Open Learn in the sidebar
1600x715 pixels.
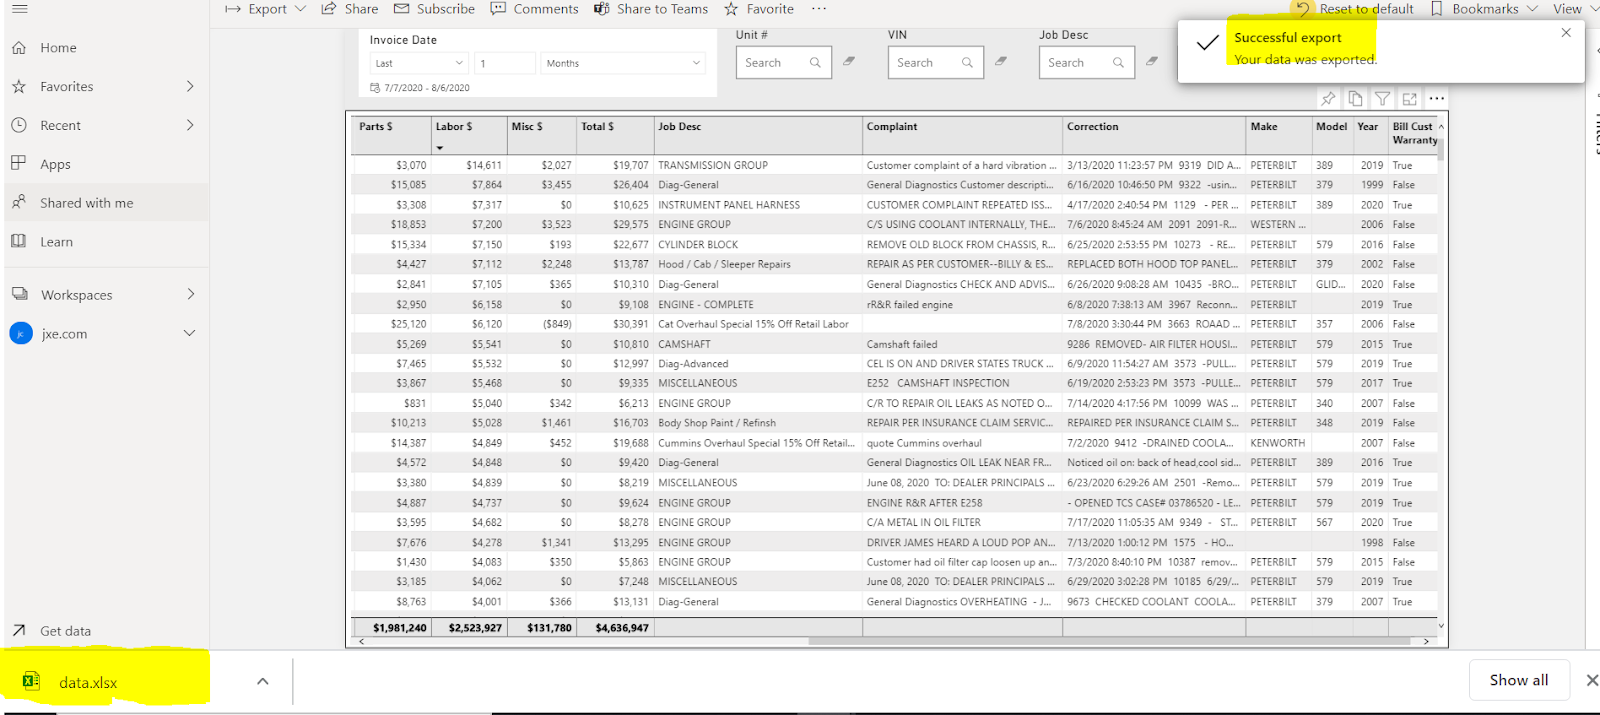(x=56, y=242)
